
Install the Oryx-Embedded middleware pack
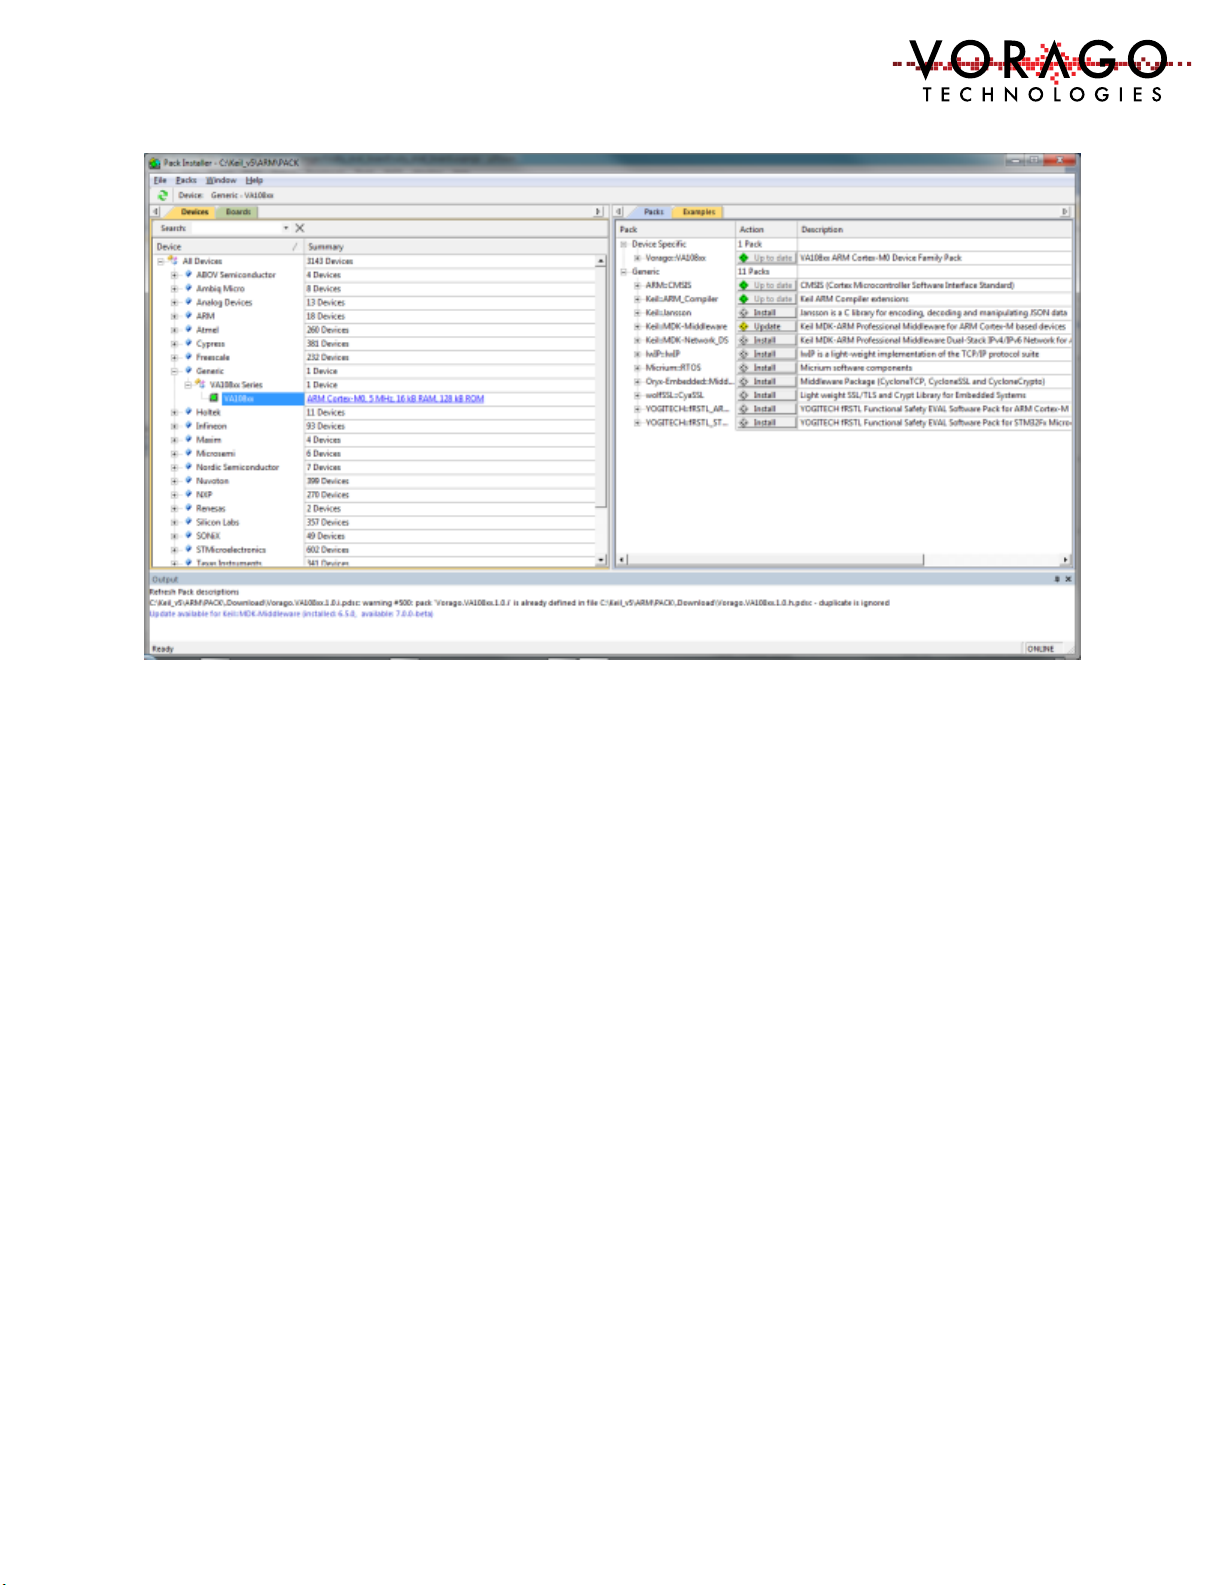[x=767, y=381]
